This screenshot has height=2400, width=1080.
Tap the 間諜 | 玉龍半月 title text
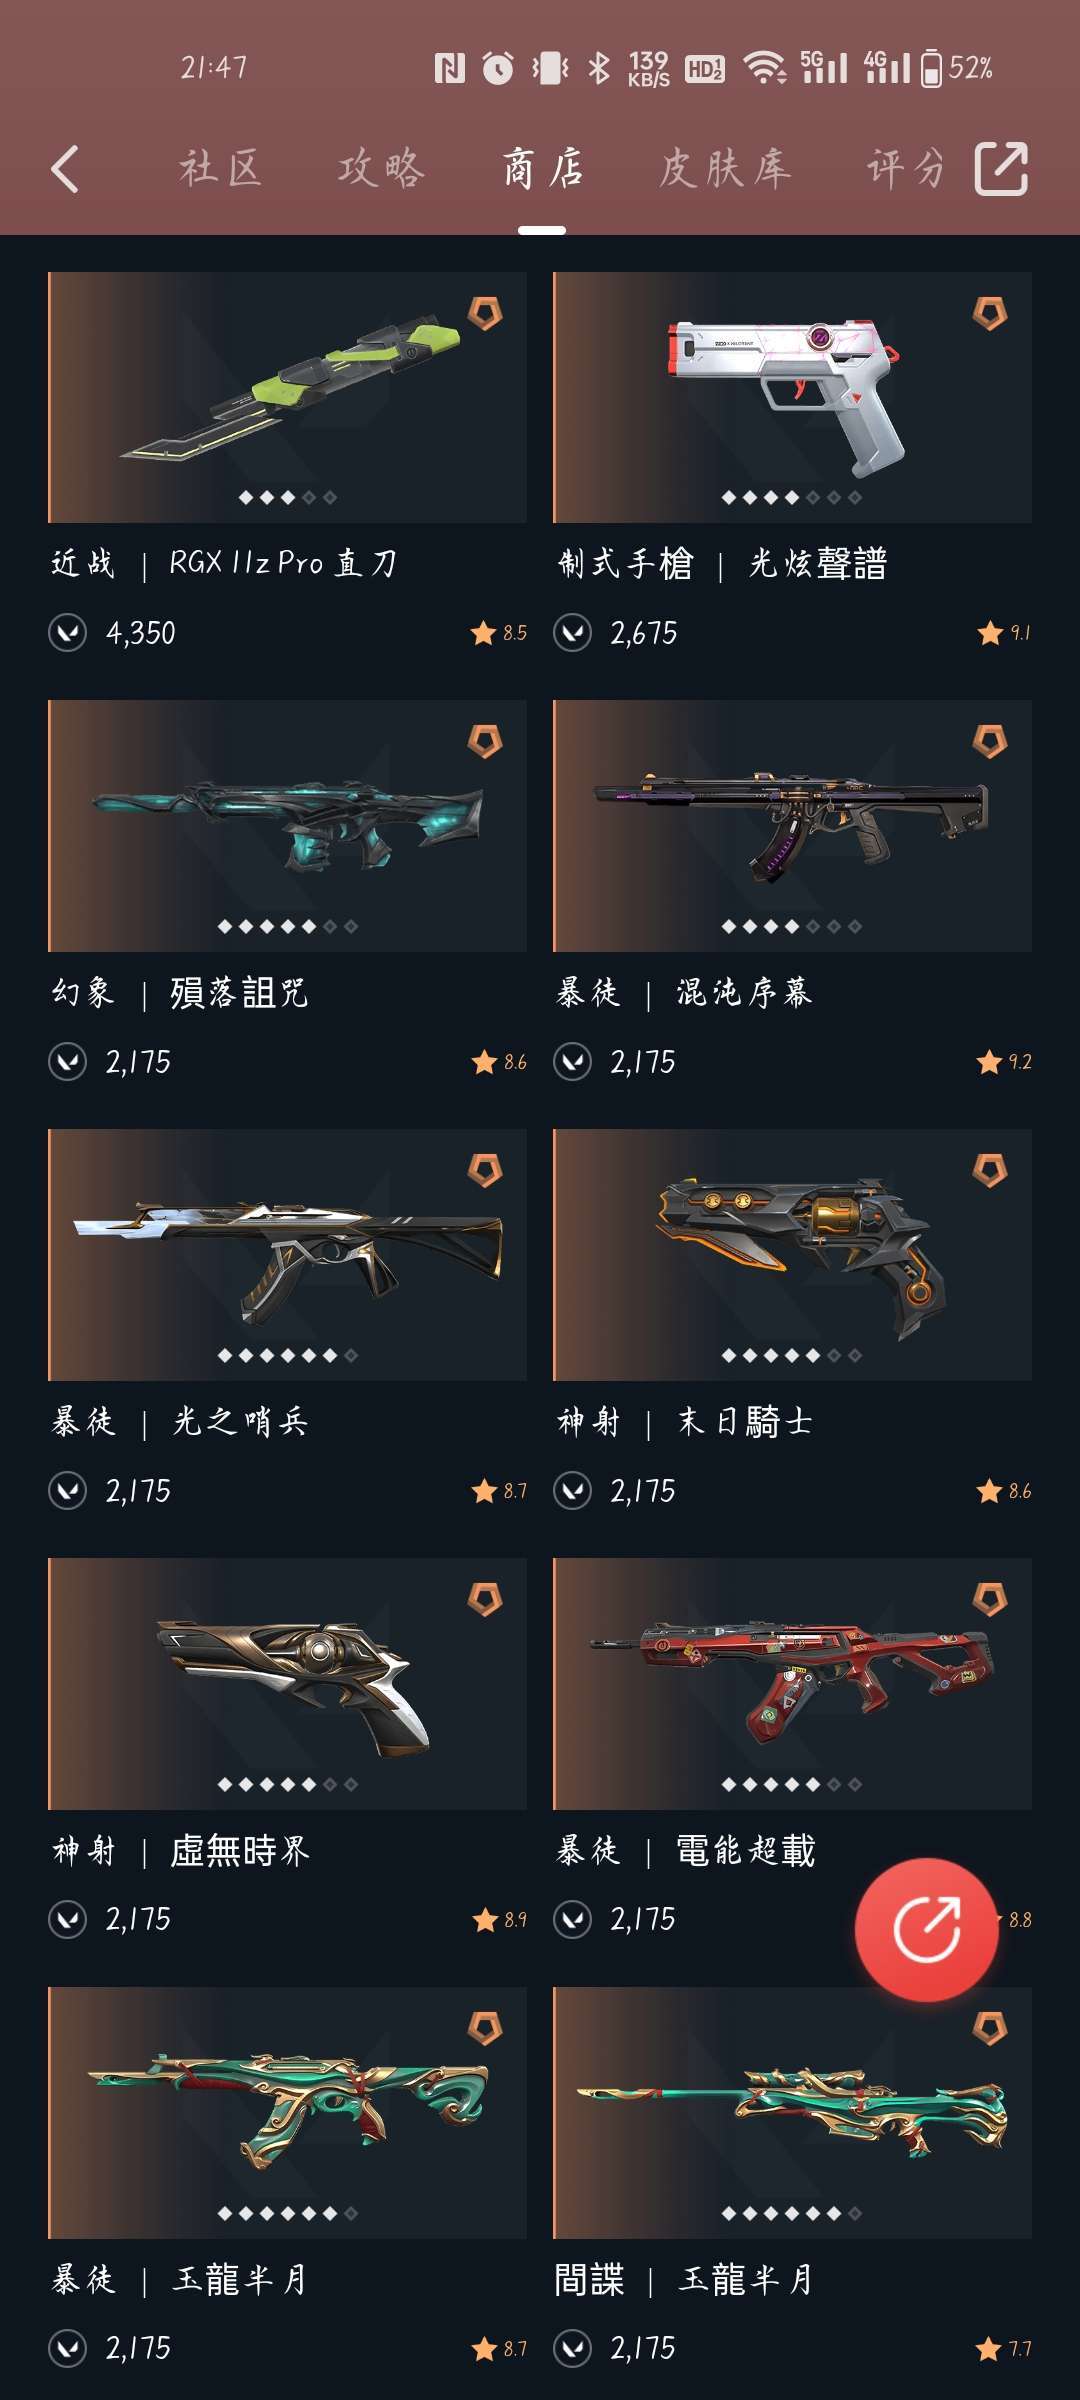click(x=684, y=2279)
